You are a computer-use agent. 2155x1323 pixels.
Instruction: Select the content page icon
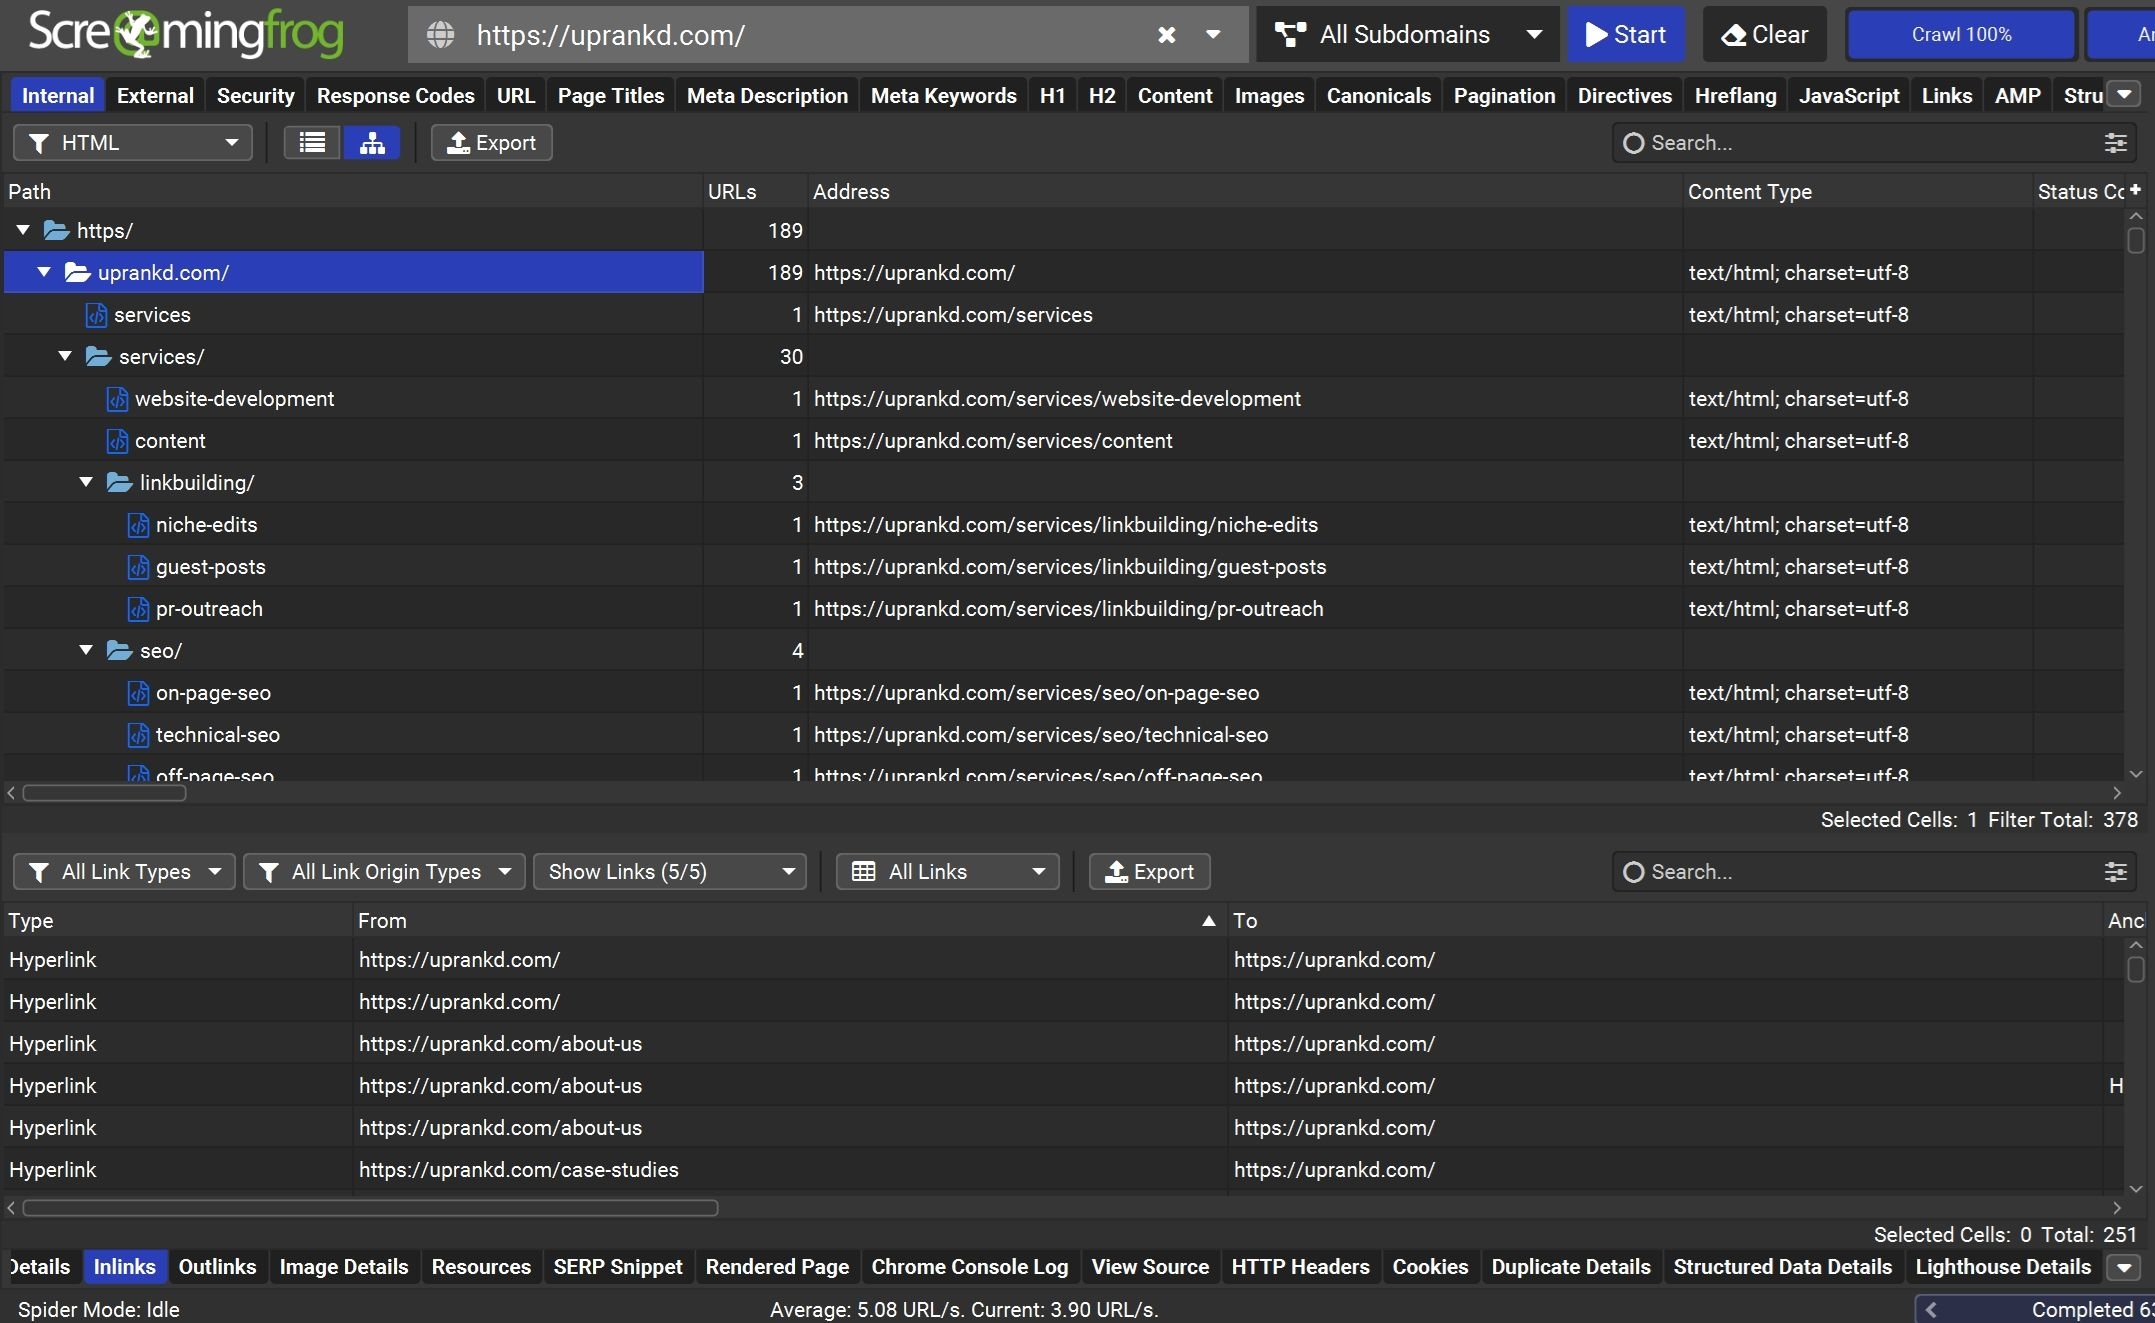(117, 441)
